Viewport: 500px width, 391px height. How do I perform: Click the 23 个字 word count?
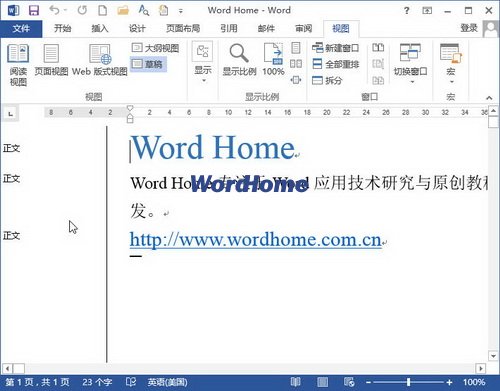[97, 382]
